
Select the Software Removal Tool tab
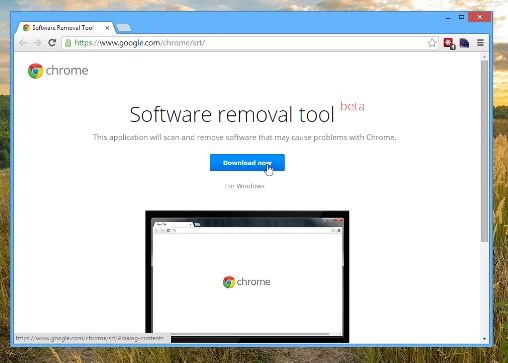pos(66,28)
